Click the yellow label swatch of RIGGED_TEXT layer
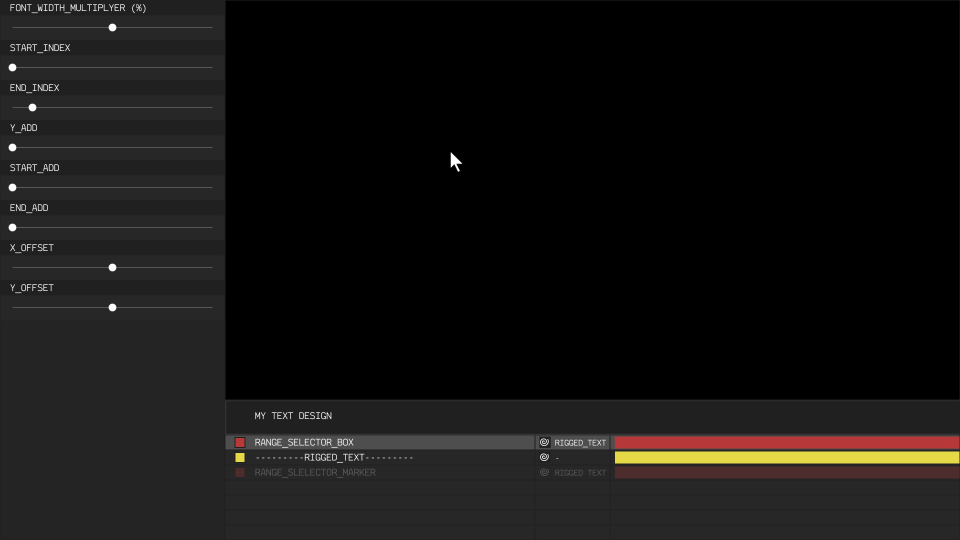The image size is (960, 540). point(240,457)
